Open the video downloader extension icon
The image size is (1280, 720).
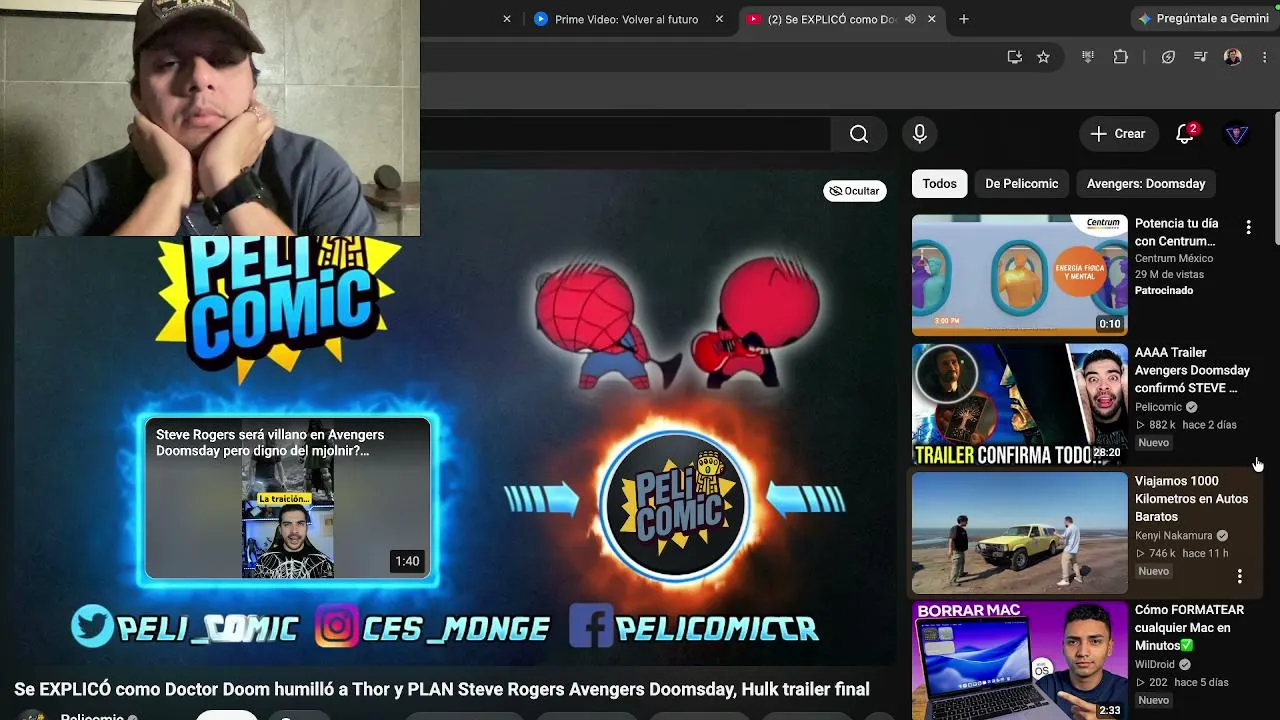pos(1088,57)
